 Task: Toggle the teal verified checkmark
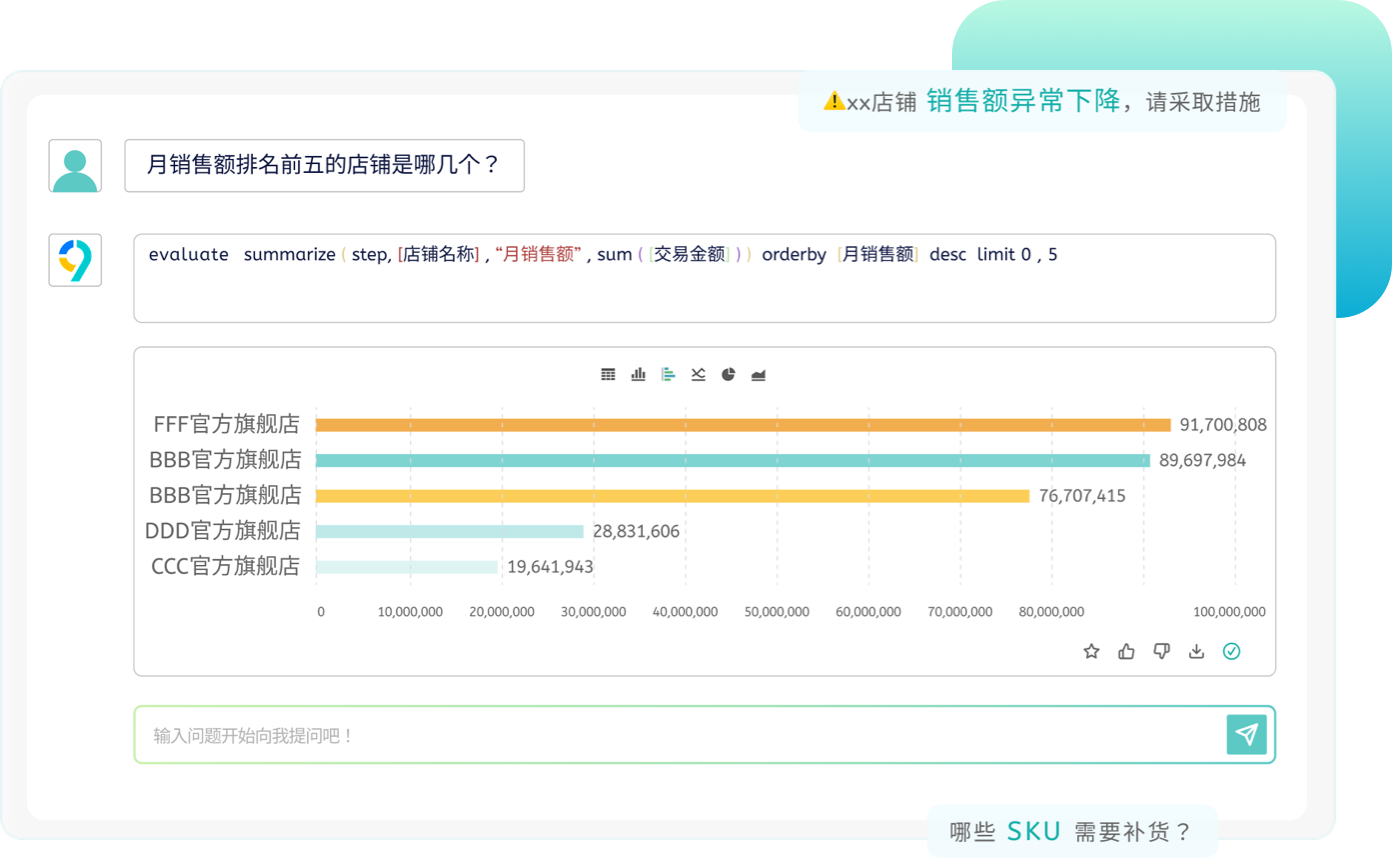tap(1232, 651)
